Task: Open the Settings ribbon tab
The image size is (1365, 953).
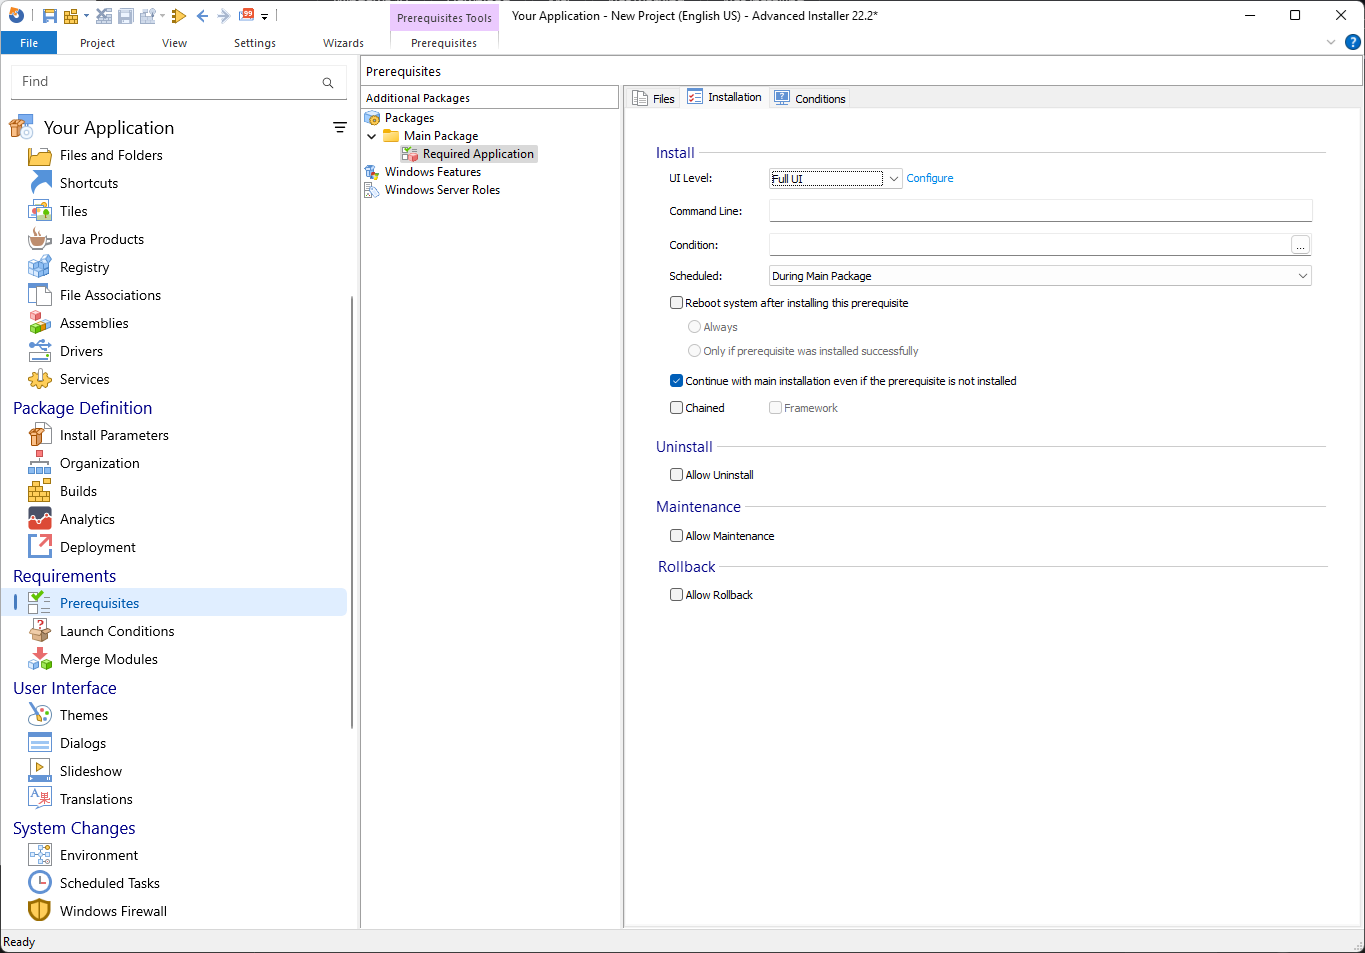Action: tap(255, 43)
